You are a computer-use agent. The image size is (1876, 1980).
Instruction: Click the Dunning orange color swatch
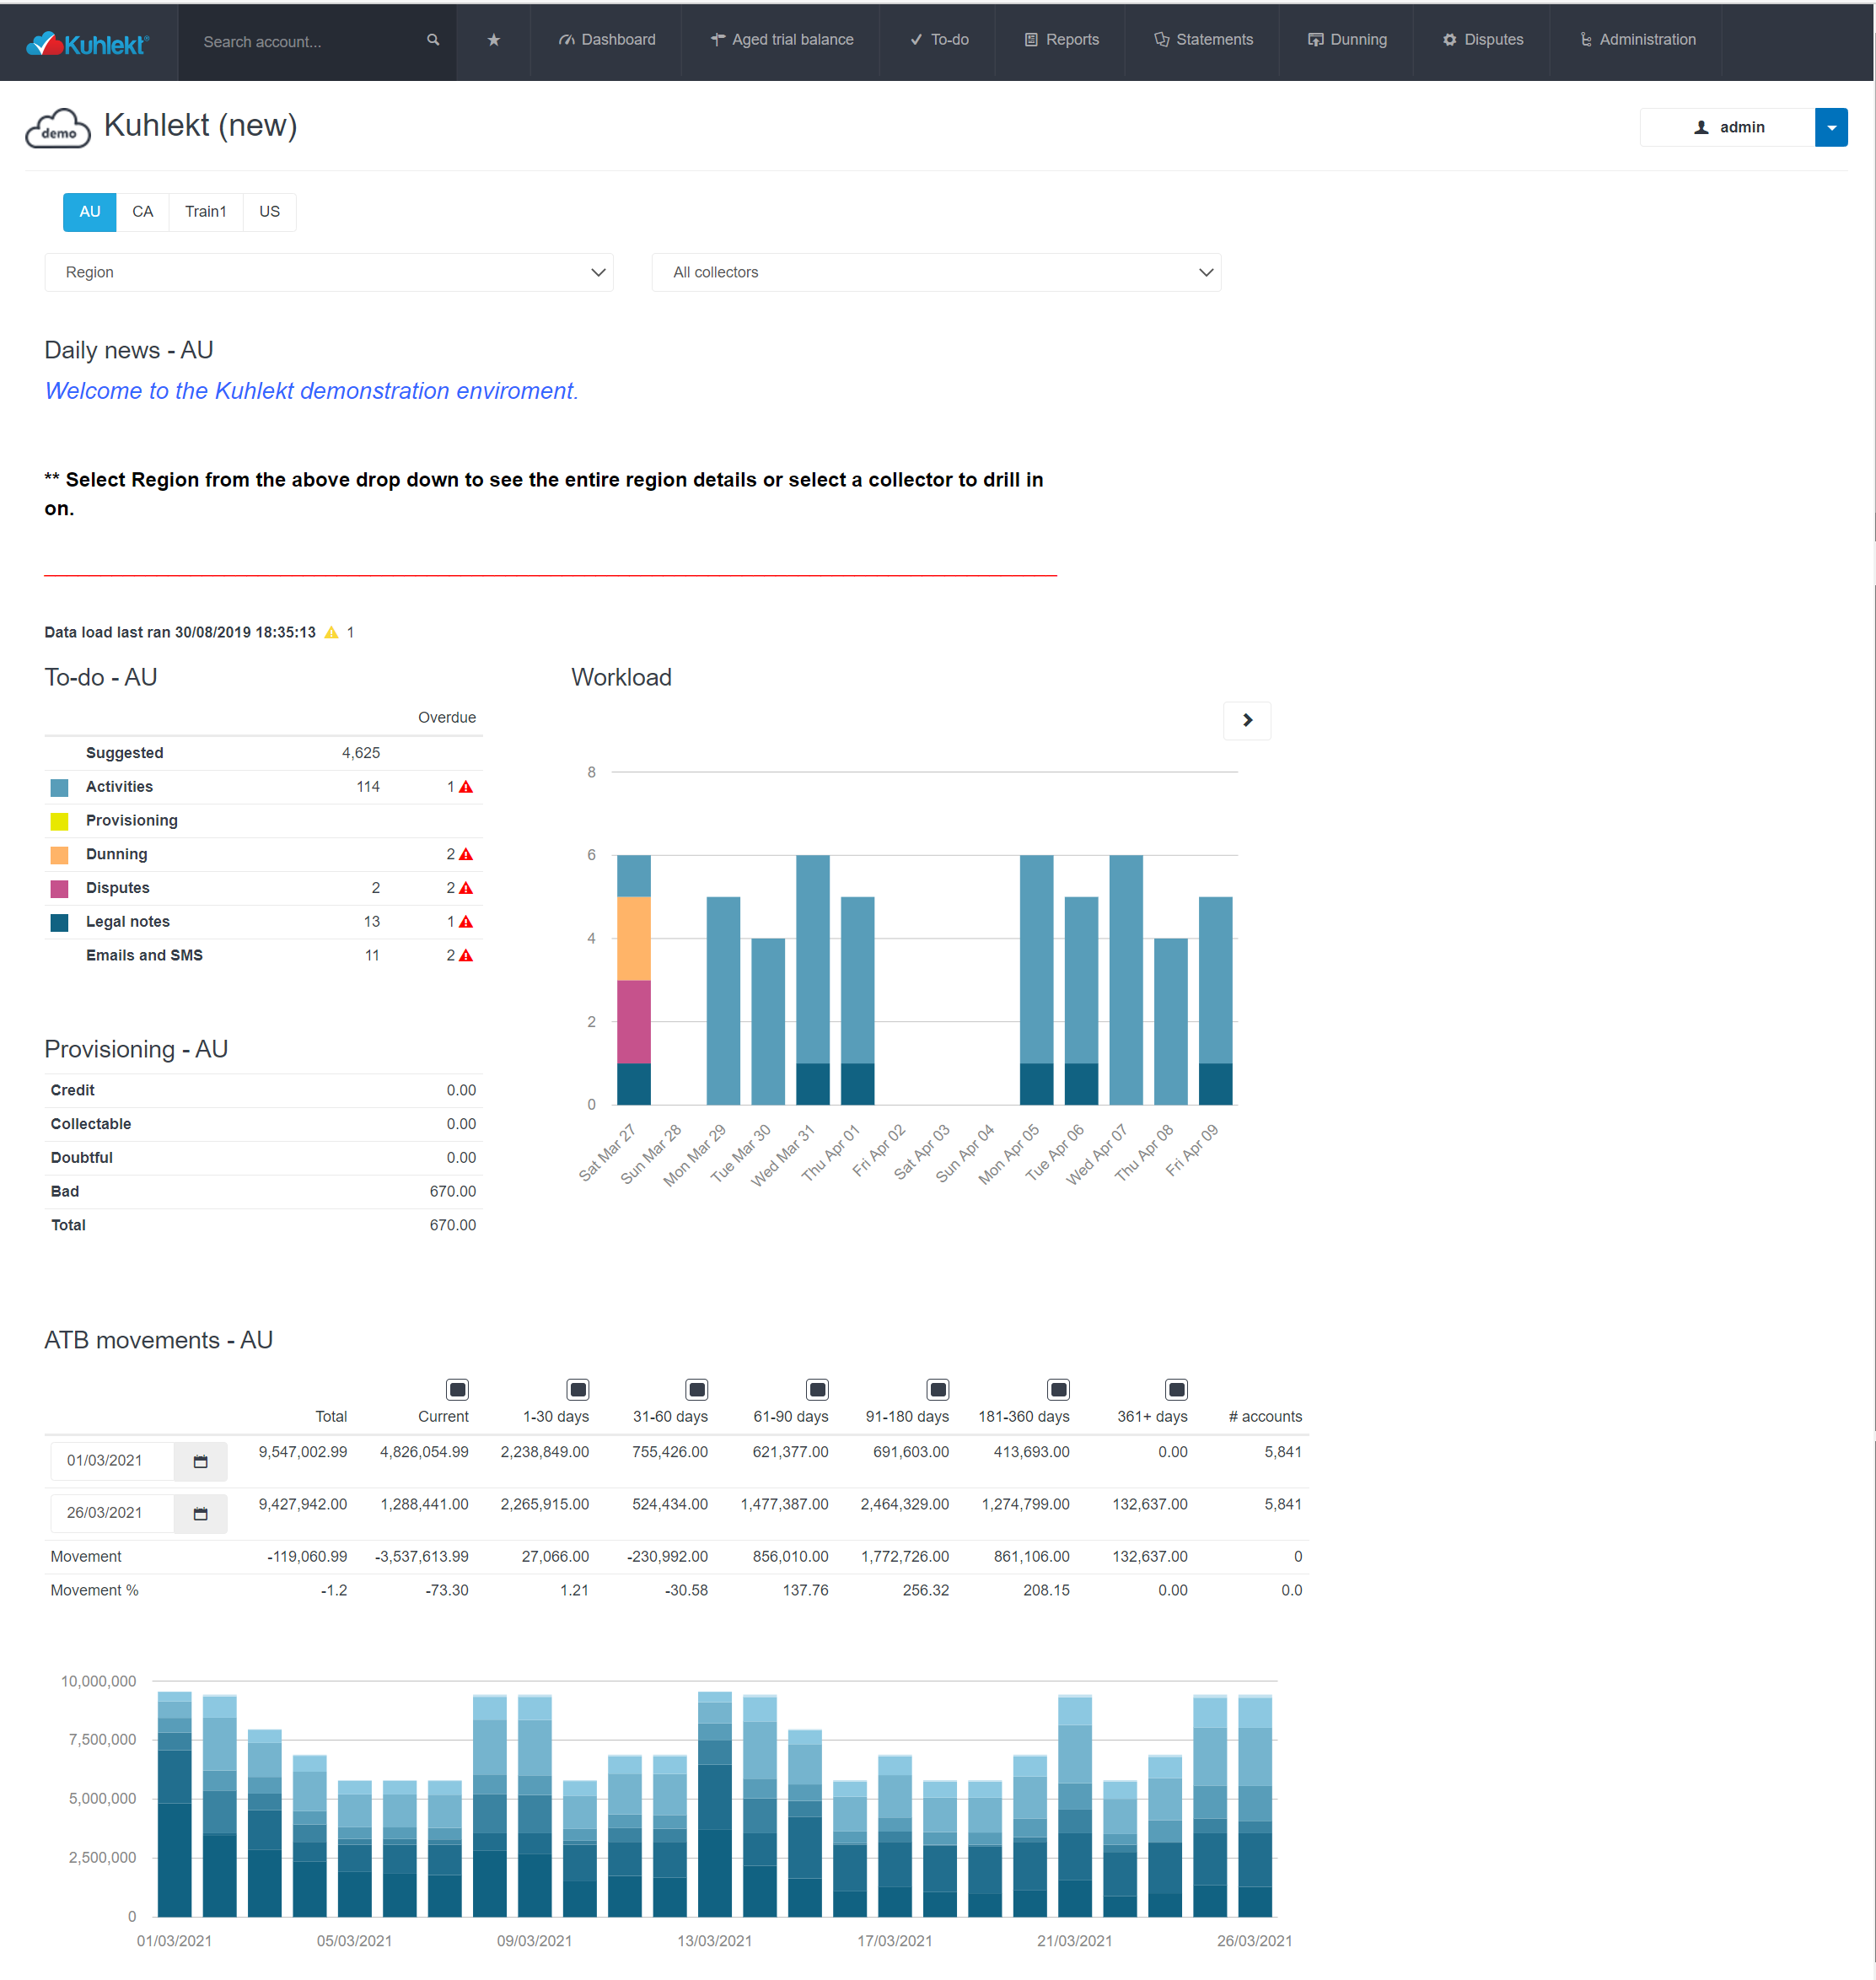tap(60, 855)
